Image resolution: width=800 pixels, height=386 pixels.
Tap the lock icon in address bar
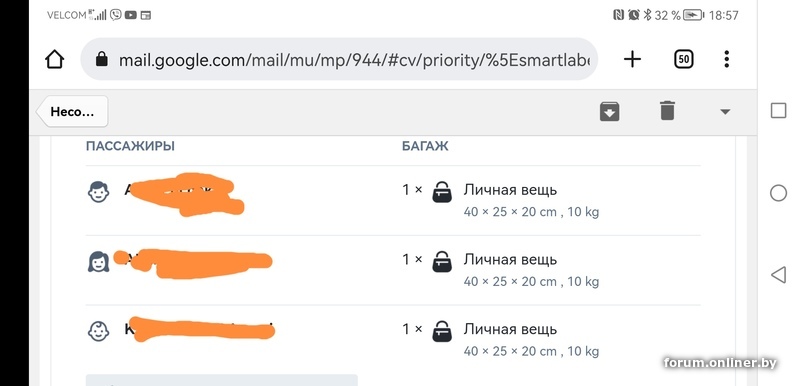coord(102,59)
